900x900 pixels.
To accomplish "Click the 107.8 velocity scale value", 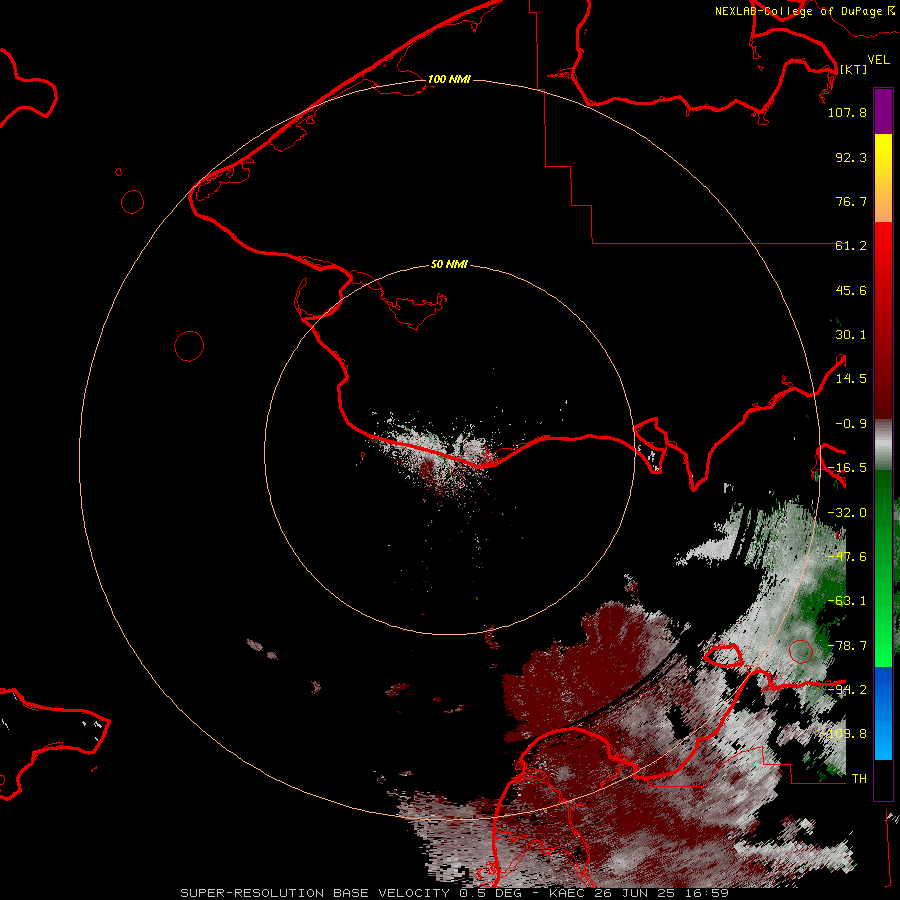I will tap(847, 112).
